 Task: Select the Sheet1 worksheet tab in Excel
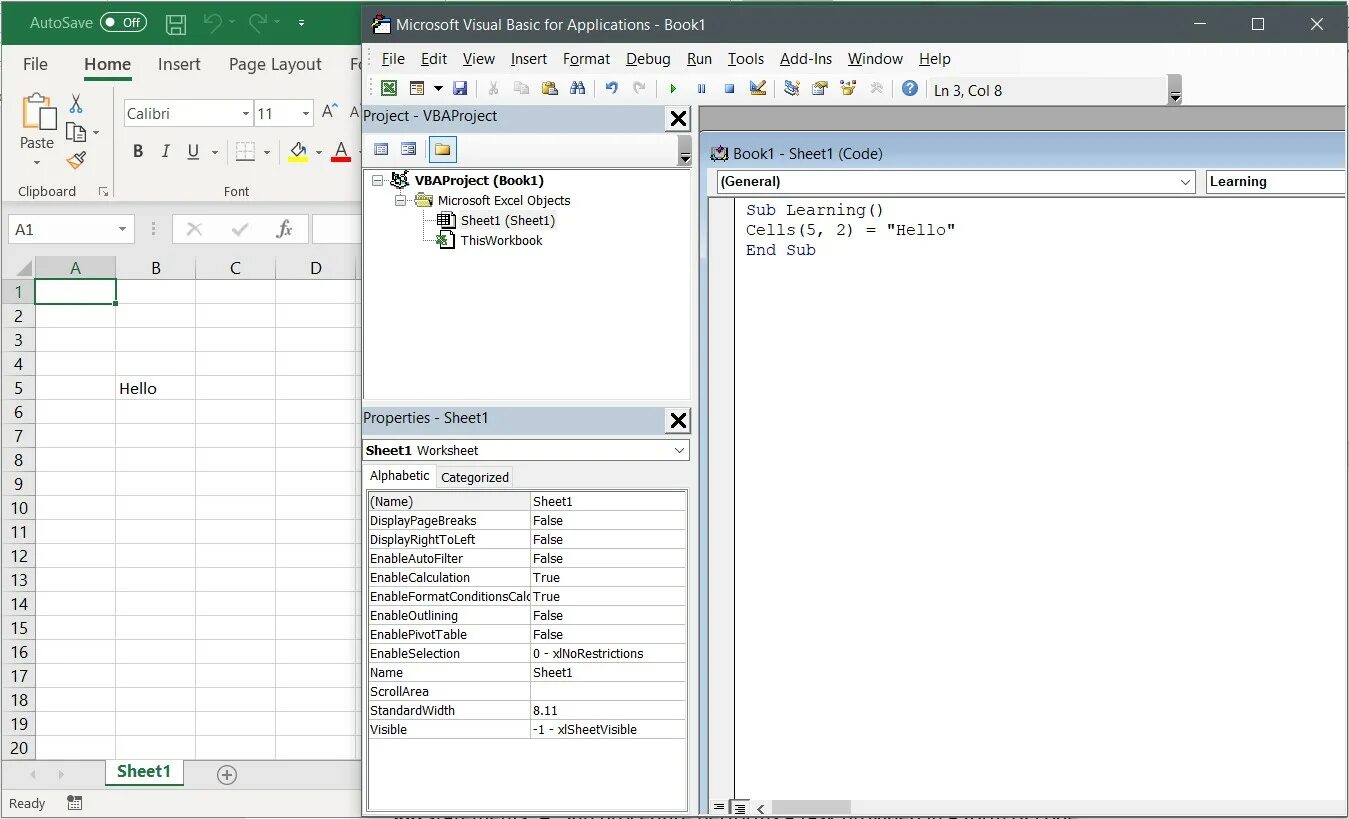144,772
